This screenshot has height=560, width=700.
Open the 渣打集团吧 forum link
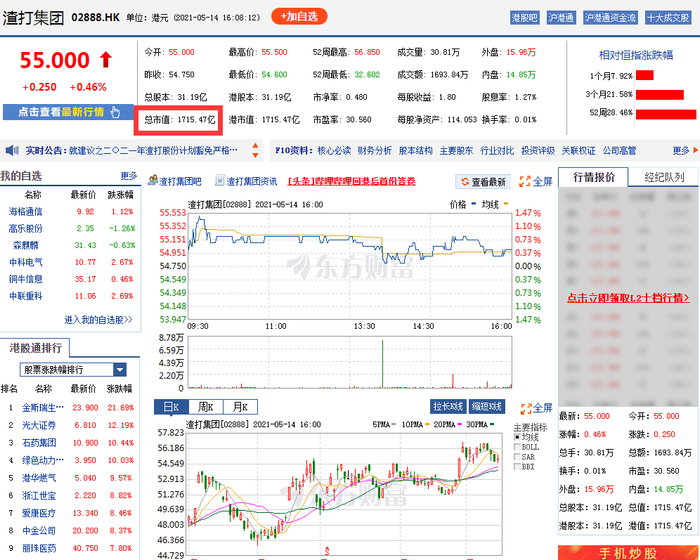pos(180,181)
